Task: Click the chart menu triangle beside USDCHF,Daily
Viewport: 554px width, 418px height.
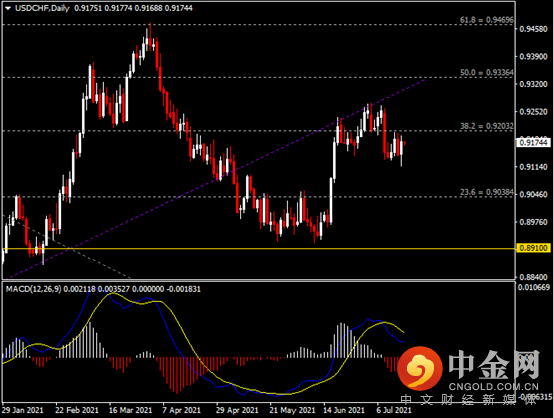Action: tap(8, 8)
